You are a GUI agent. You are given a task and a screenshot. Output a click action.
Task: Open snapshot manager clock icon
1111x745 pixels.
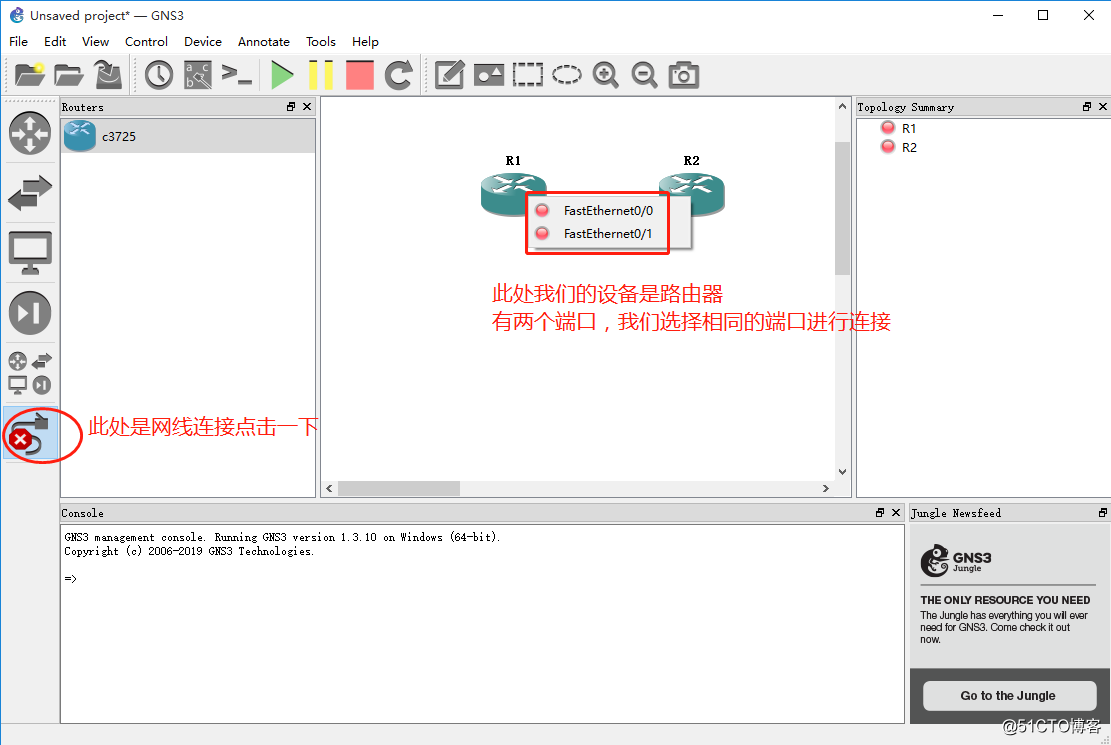(x=159, y=74)
